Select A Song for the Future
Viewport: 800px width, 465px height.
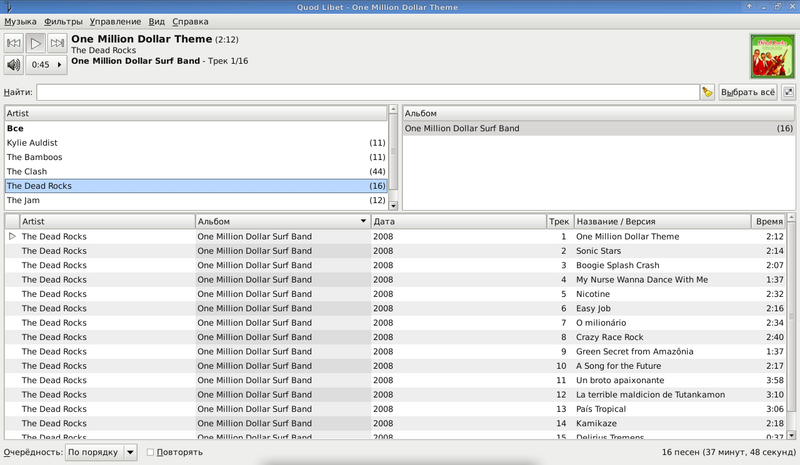395,366
